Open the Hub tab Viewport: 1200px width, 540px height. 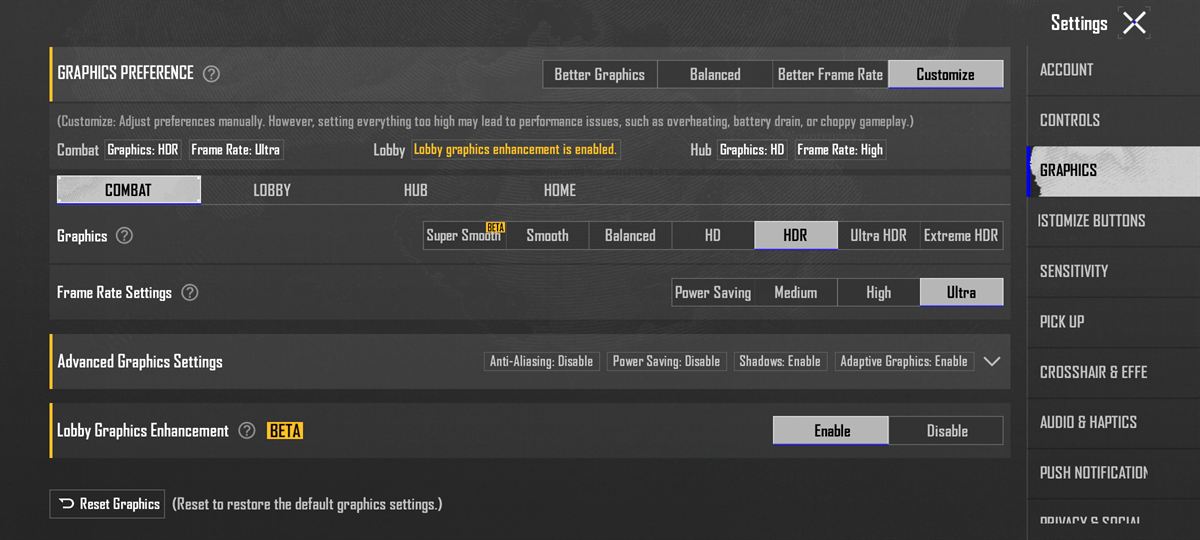(x=415, y=190)
